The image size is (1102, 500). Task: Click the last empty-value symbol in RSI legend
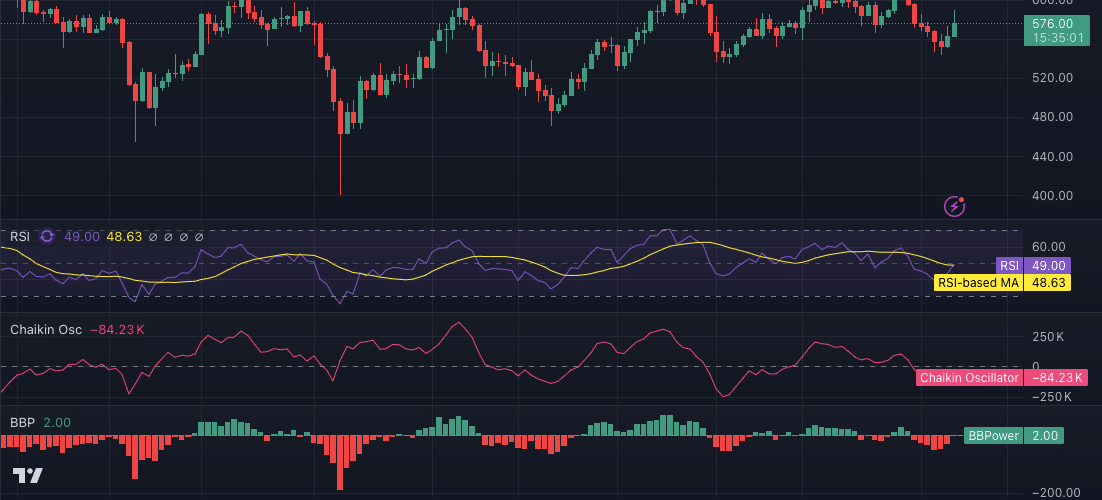click(199, 237)
